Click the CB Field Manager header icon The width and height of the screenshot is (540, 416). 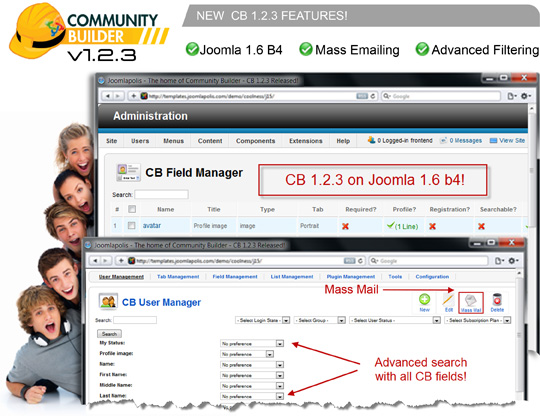tap(128, 172)
